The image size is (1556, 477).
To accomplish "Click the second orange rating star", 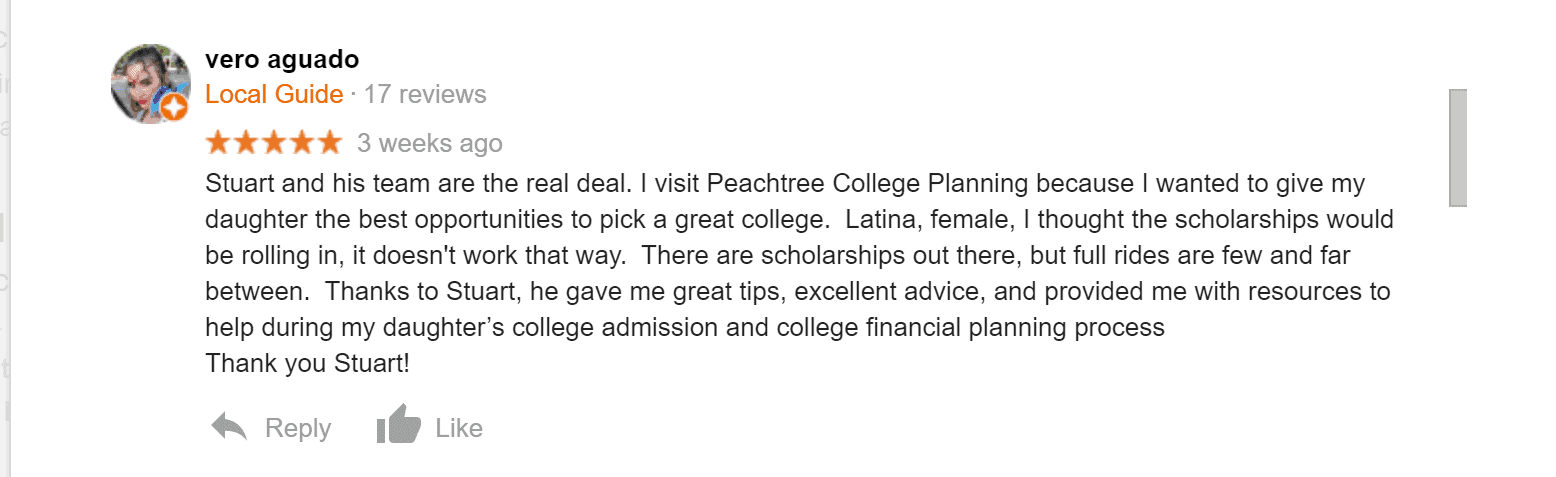I will 246,143.
